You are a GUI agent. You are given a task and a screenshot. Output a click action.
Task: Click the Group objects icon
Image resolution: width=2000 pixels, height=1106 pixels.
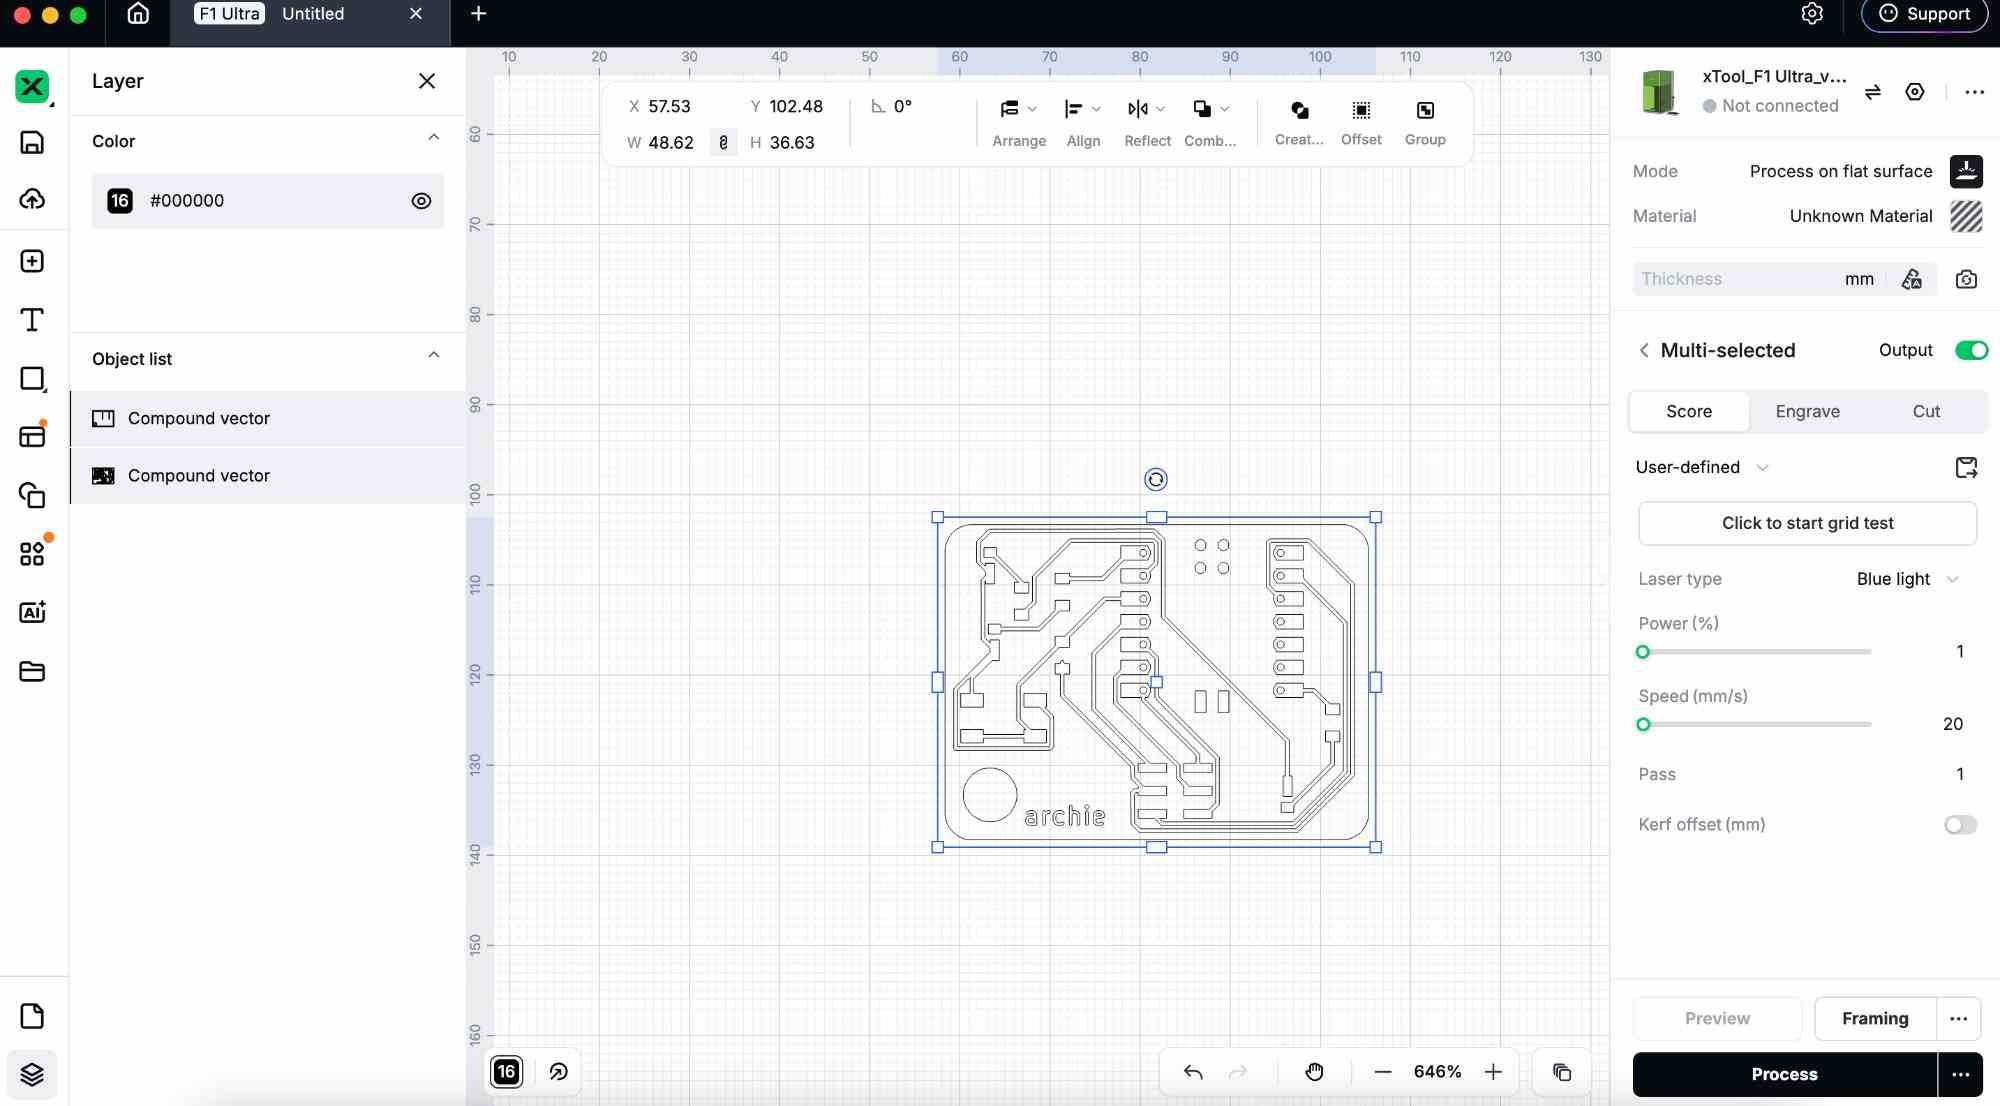click(1425, 110)
